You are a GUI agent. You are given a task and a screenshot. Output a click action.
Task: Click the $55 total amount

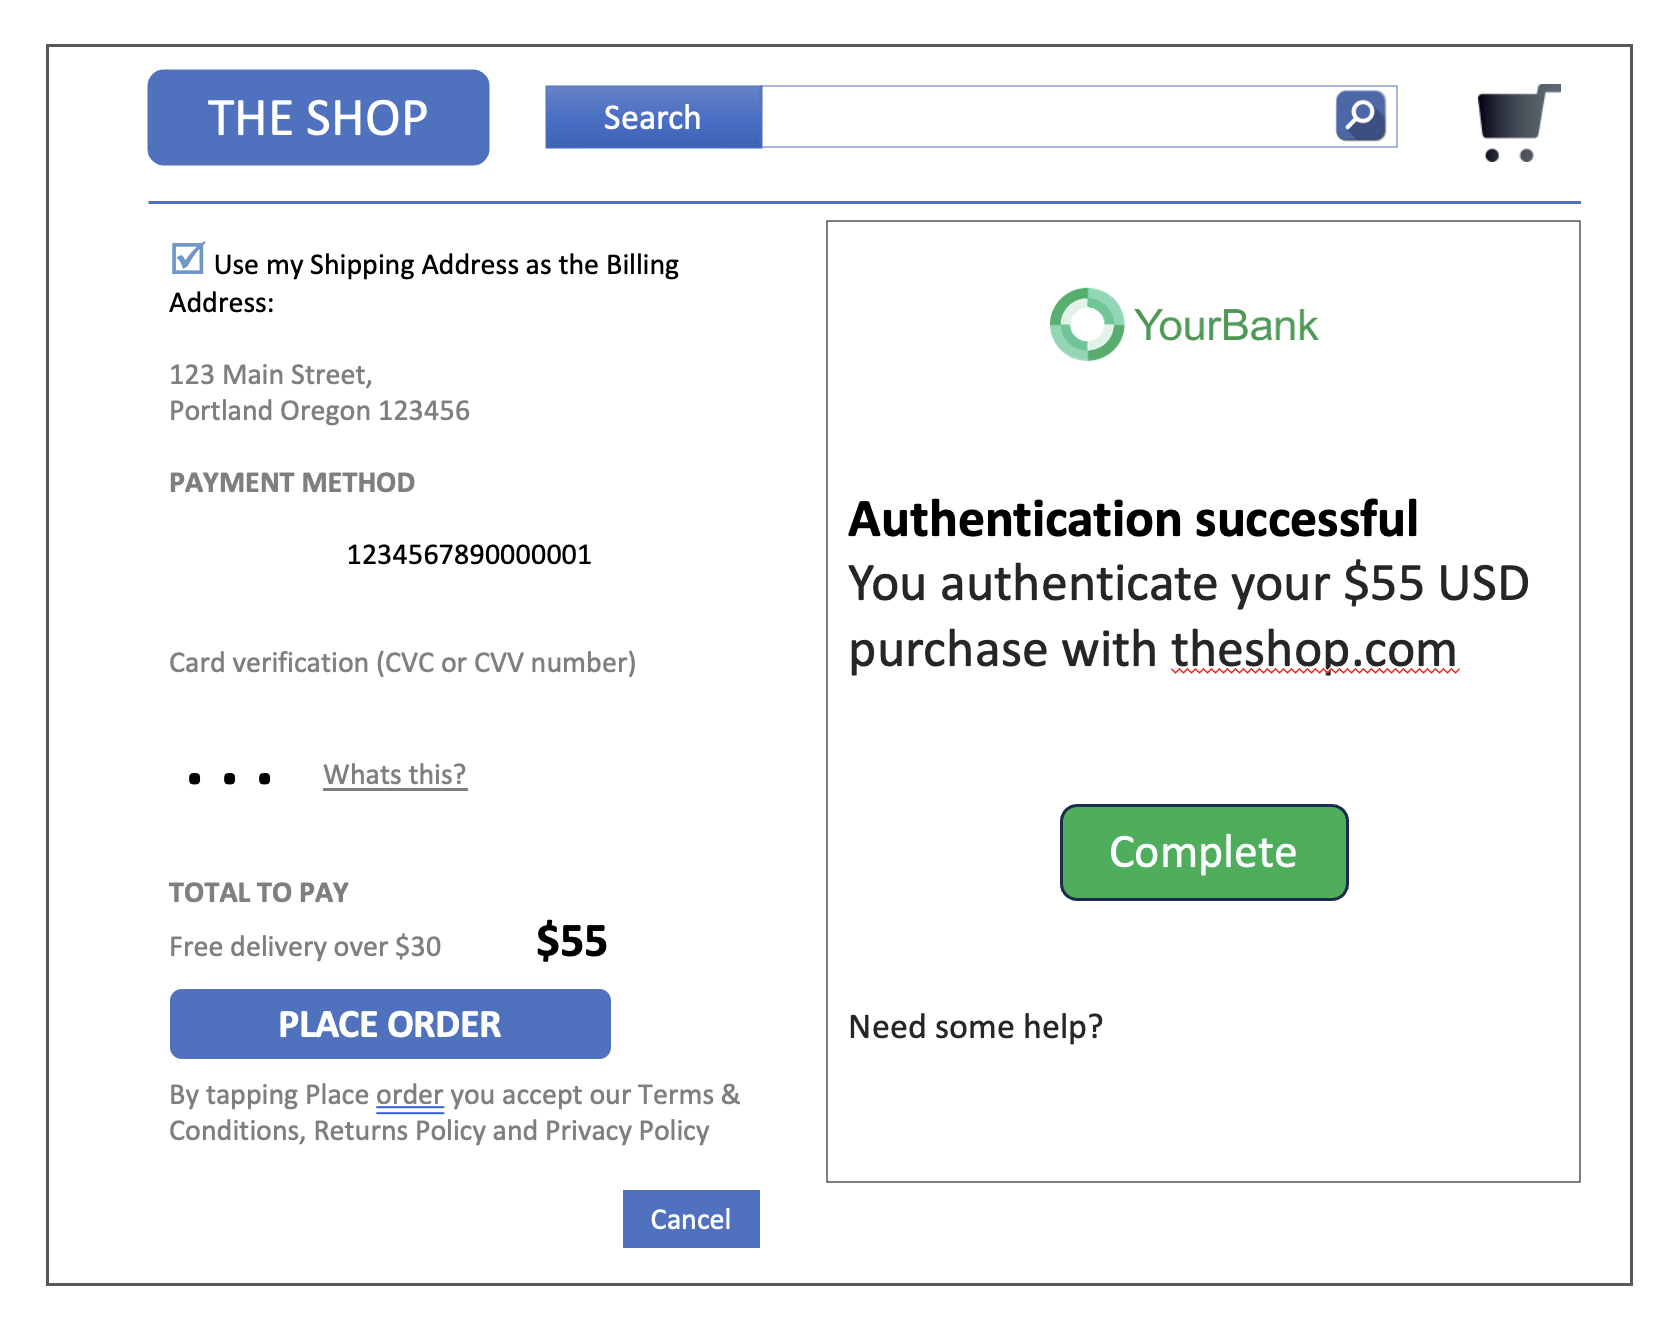click(571, 941)
